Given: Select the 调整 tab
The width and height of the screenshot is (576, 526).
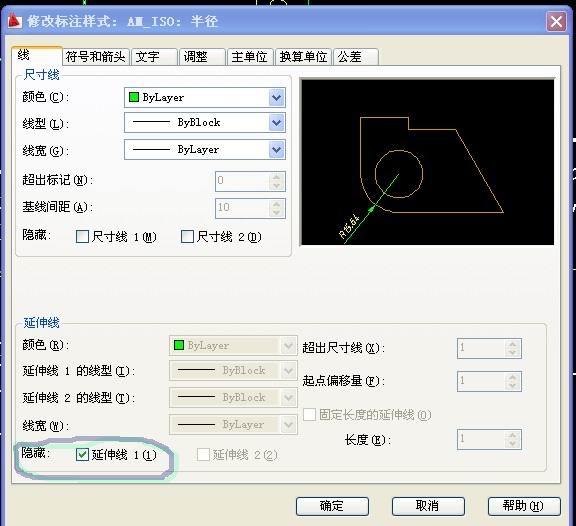Looking at the screenshot, I should click(x=202, y=57).
